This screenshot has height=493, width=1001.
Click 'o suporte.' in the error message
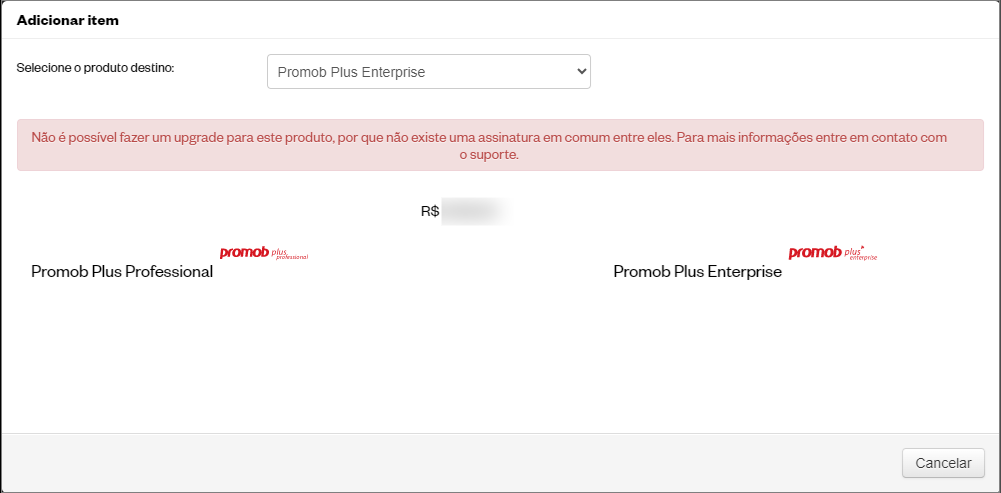click(489, 155)
